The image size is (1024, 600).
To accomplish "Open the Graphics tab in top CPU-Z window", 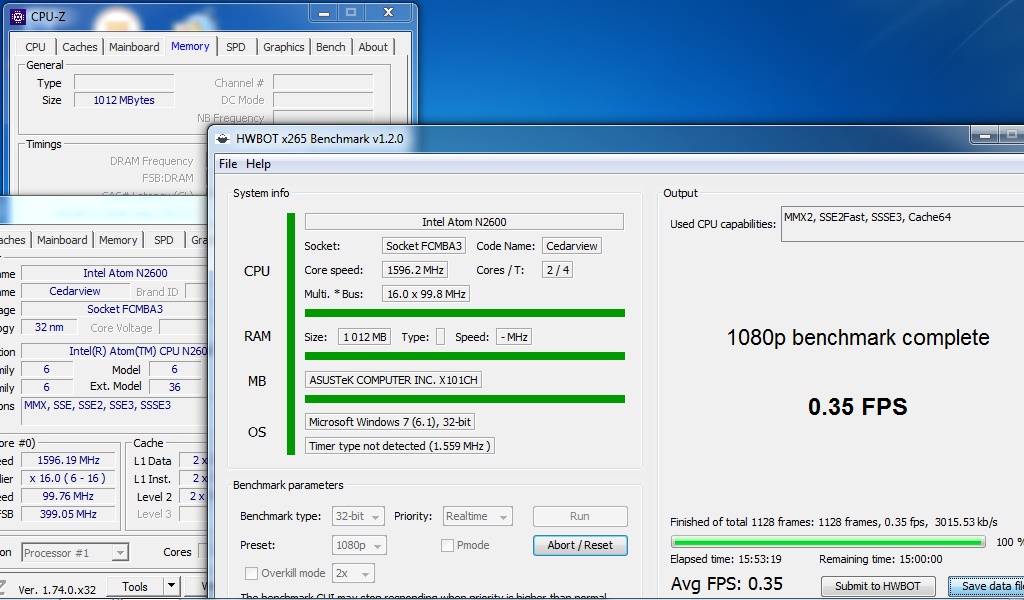I will click(x=283, y=47).
